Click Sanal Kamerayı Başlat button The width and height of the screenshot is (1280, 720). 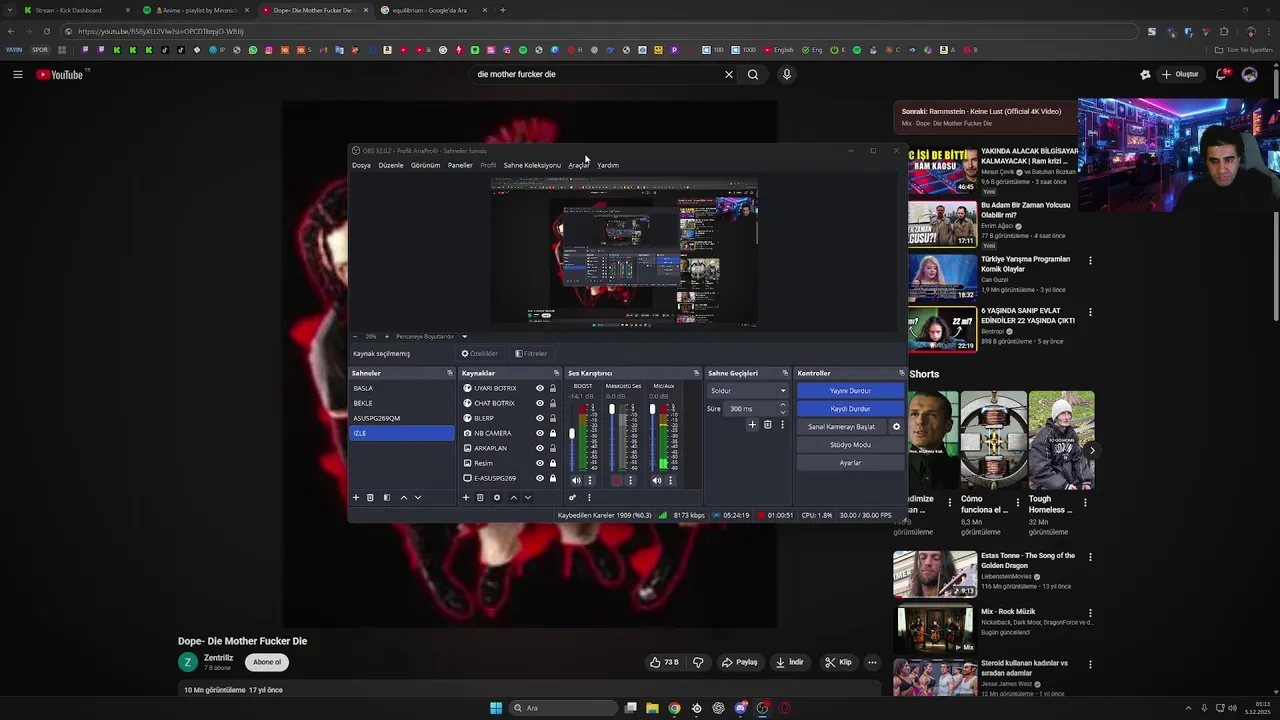click(842, 427)
